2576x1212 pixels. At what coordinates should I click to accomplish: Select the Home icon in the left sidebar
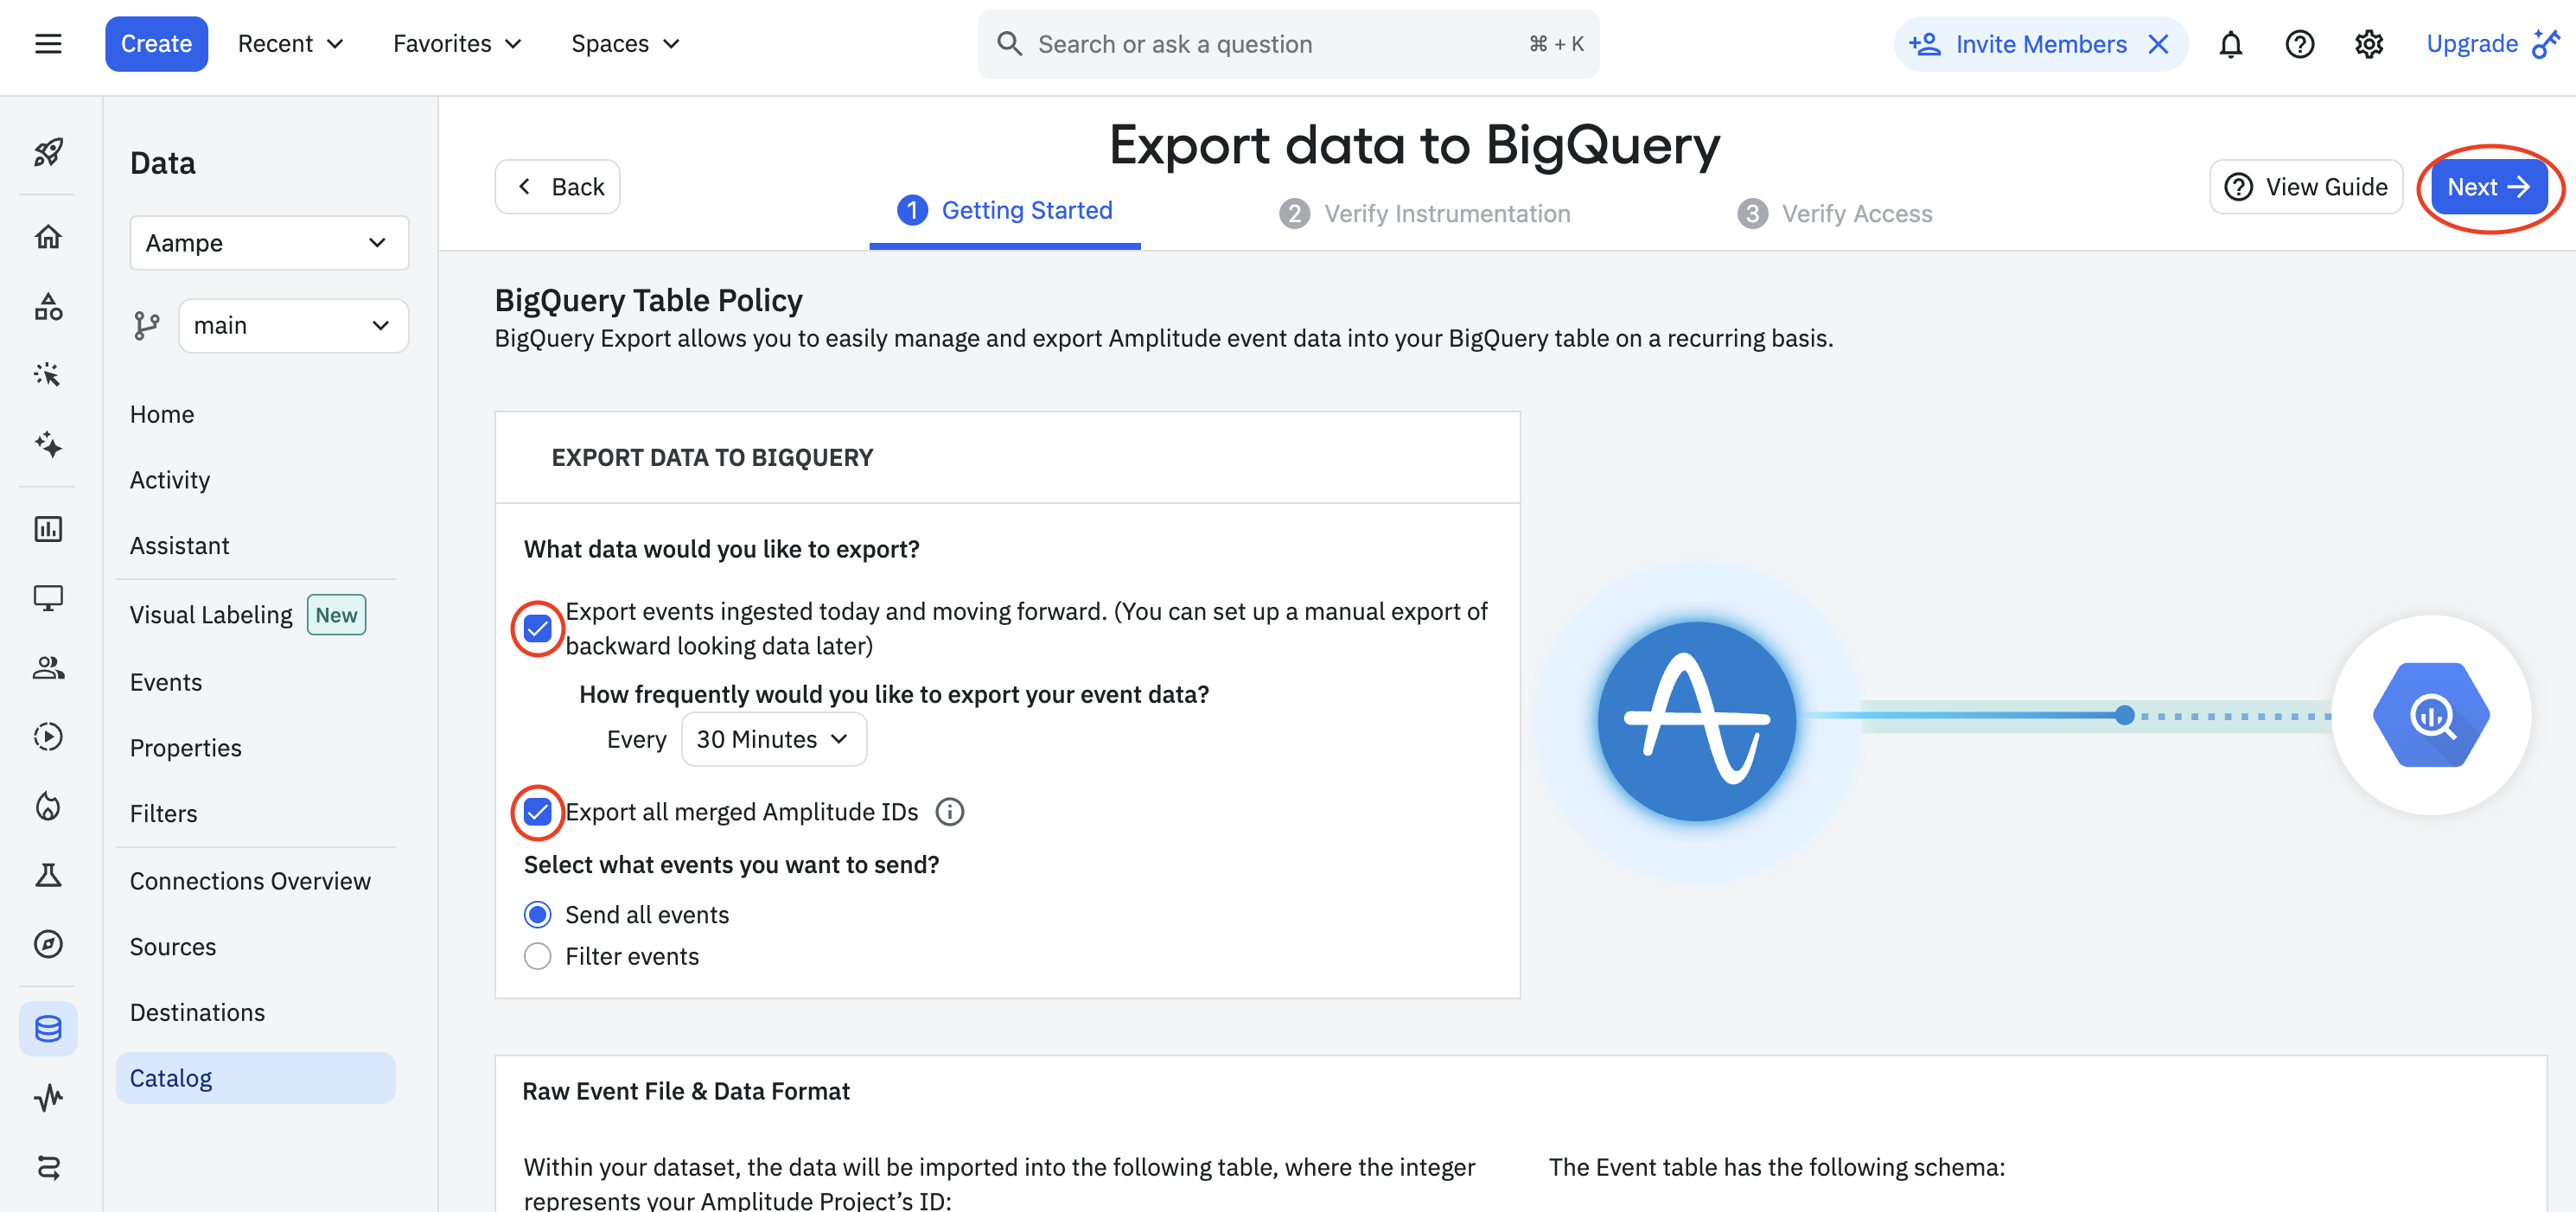48,237
